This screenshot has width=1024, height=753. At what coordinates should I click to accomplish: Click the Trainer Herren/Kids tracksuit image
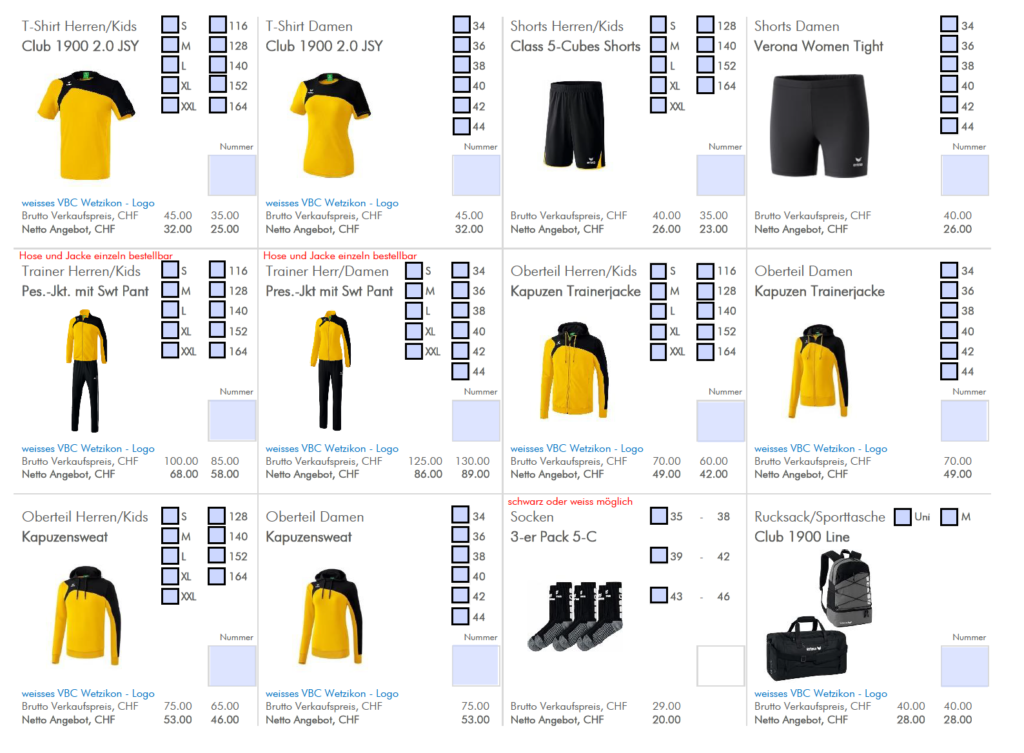point(86,371)
